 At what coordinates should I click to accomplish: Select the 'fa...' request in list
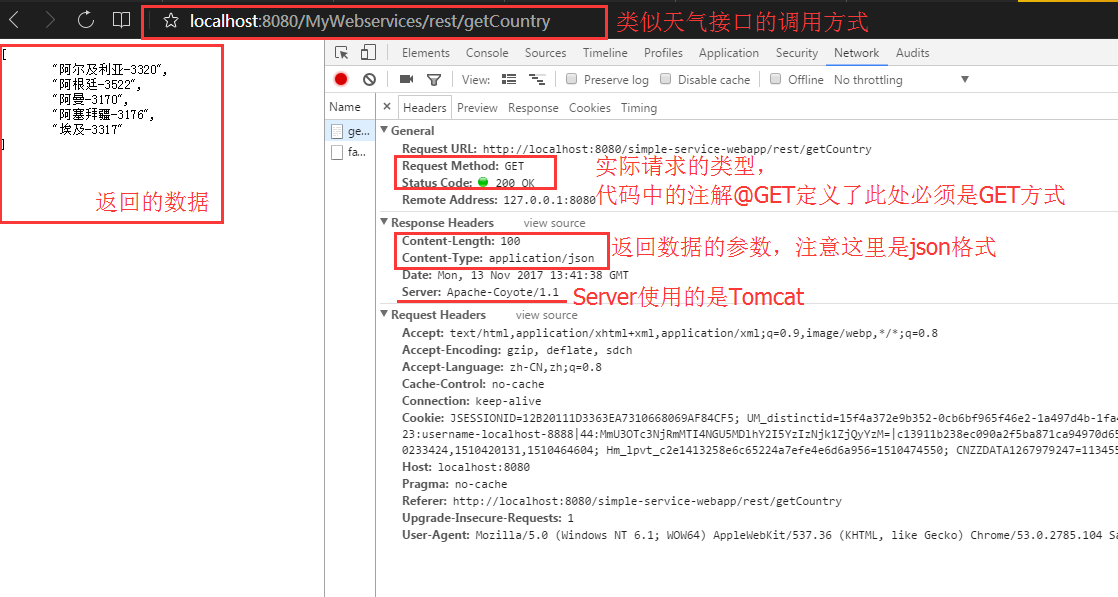[350, 152]
